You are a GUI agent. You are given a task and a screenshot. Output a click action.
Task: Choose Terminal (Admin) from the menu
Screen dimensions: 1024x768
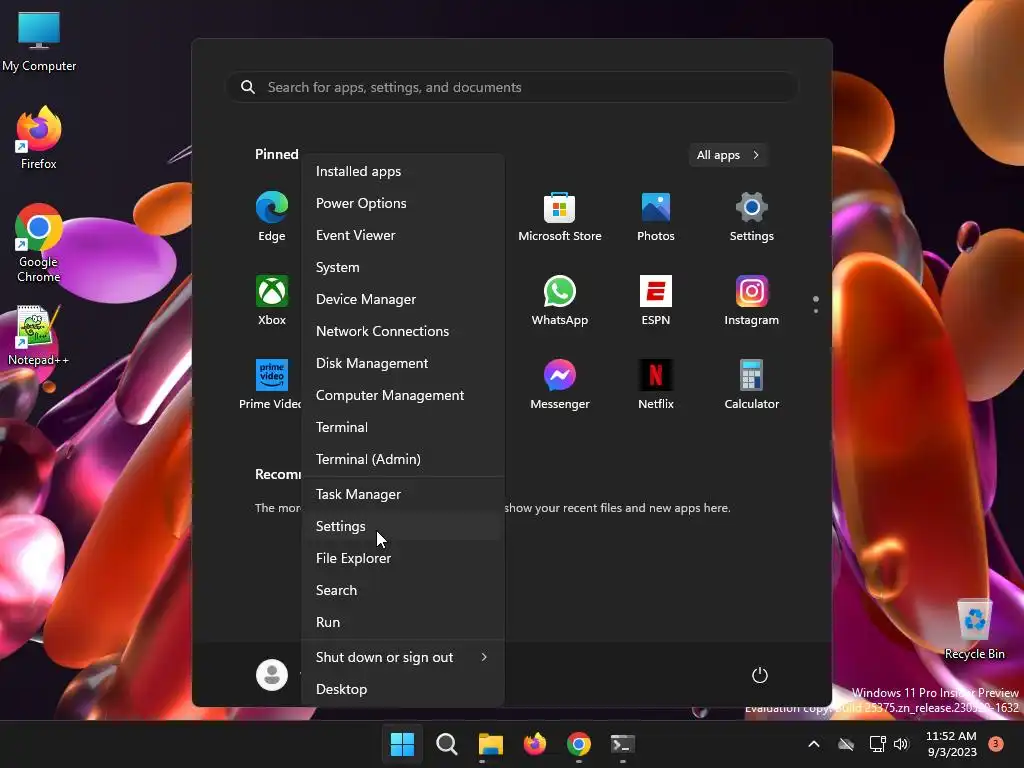click(402, 459)
